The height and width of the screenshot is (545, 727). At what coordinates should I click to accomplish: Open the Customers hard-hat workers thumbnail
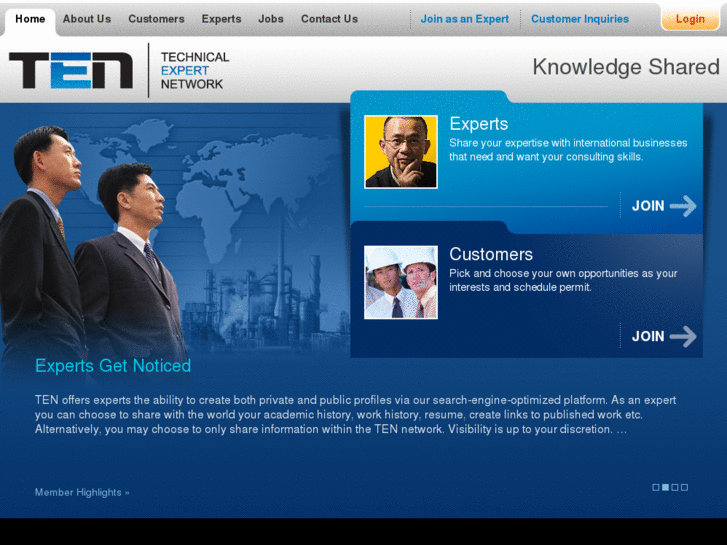[401, 282]
